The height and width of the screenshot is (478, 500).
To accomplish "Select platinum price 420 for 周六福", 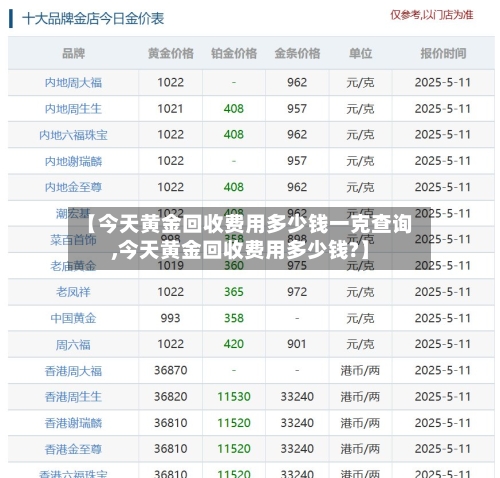I will [x=234, y=344].
